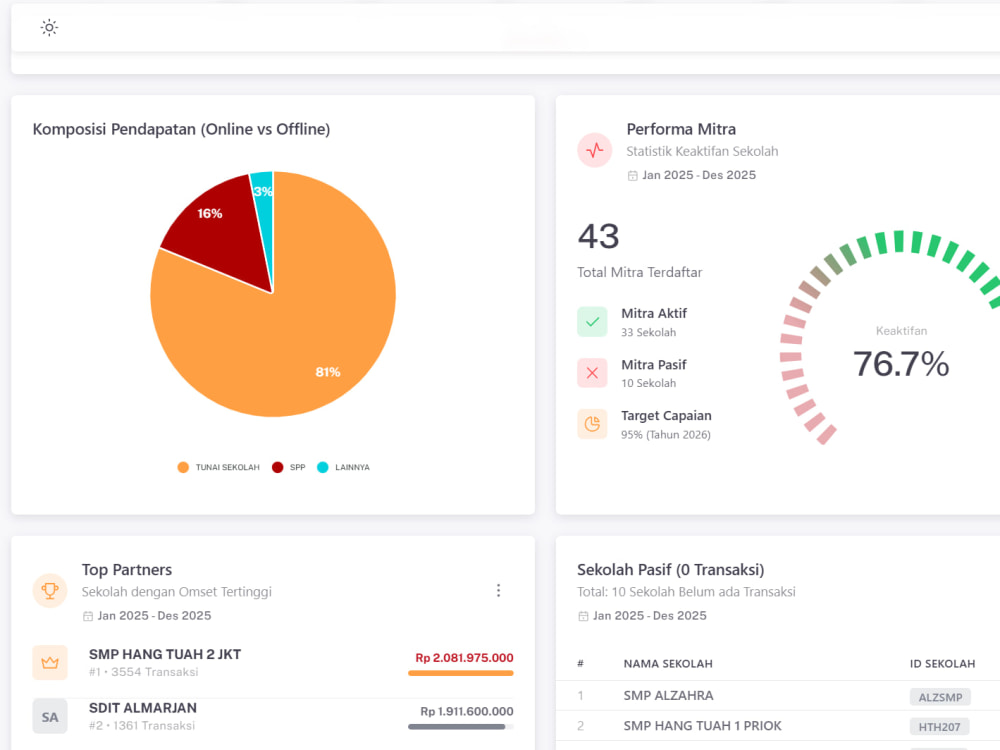Click the orange progress bar under Rp 2.081.975.000

click(460, 673)
